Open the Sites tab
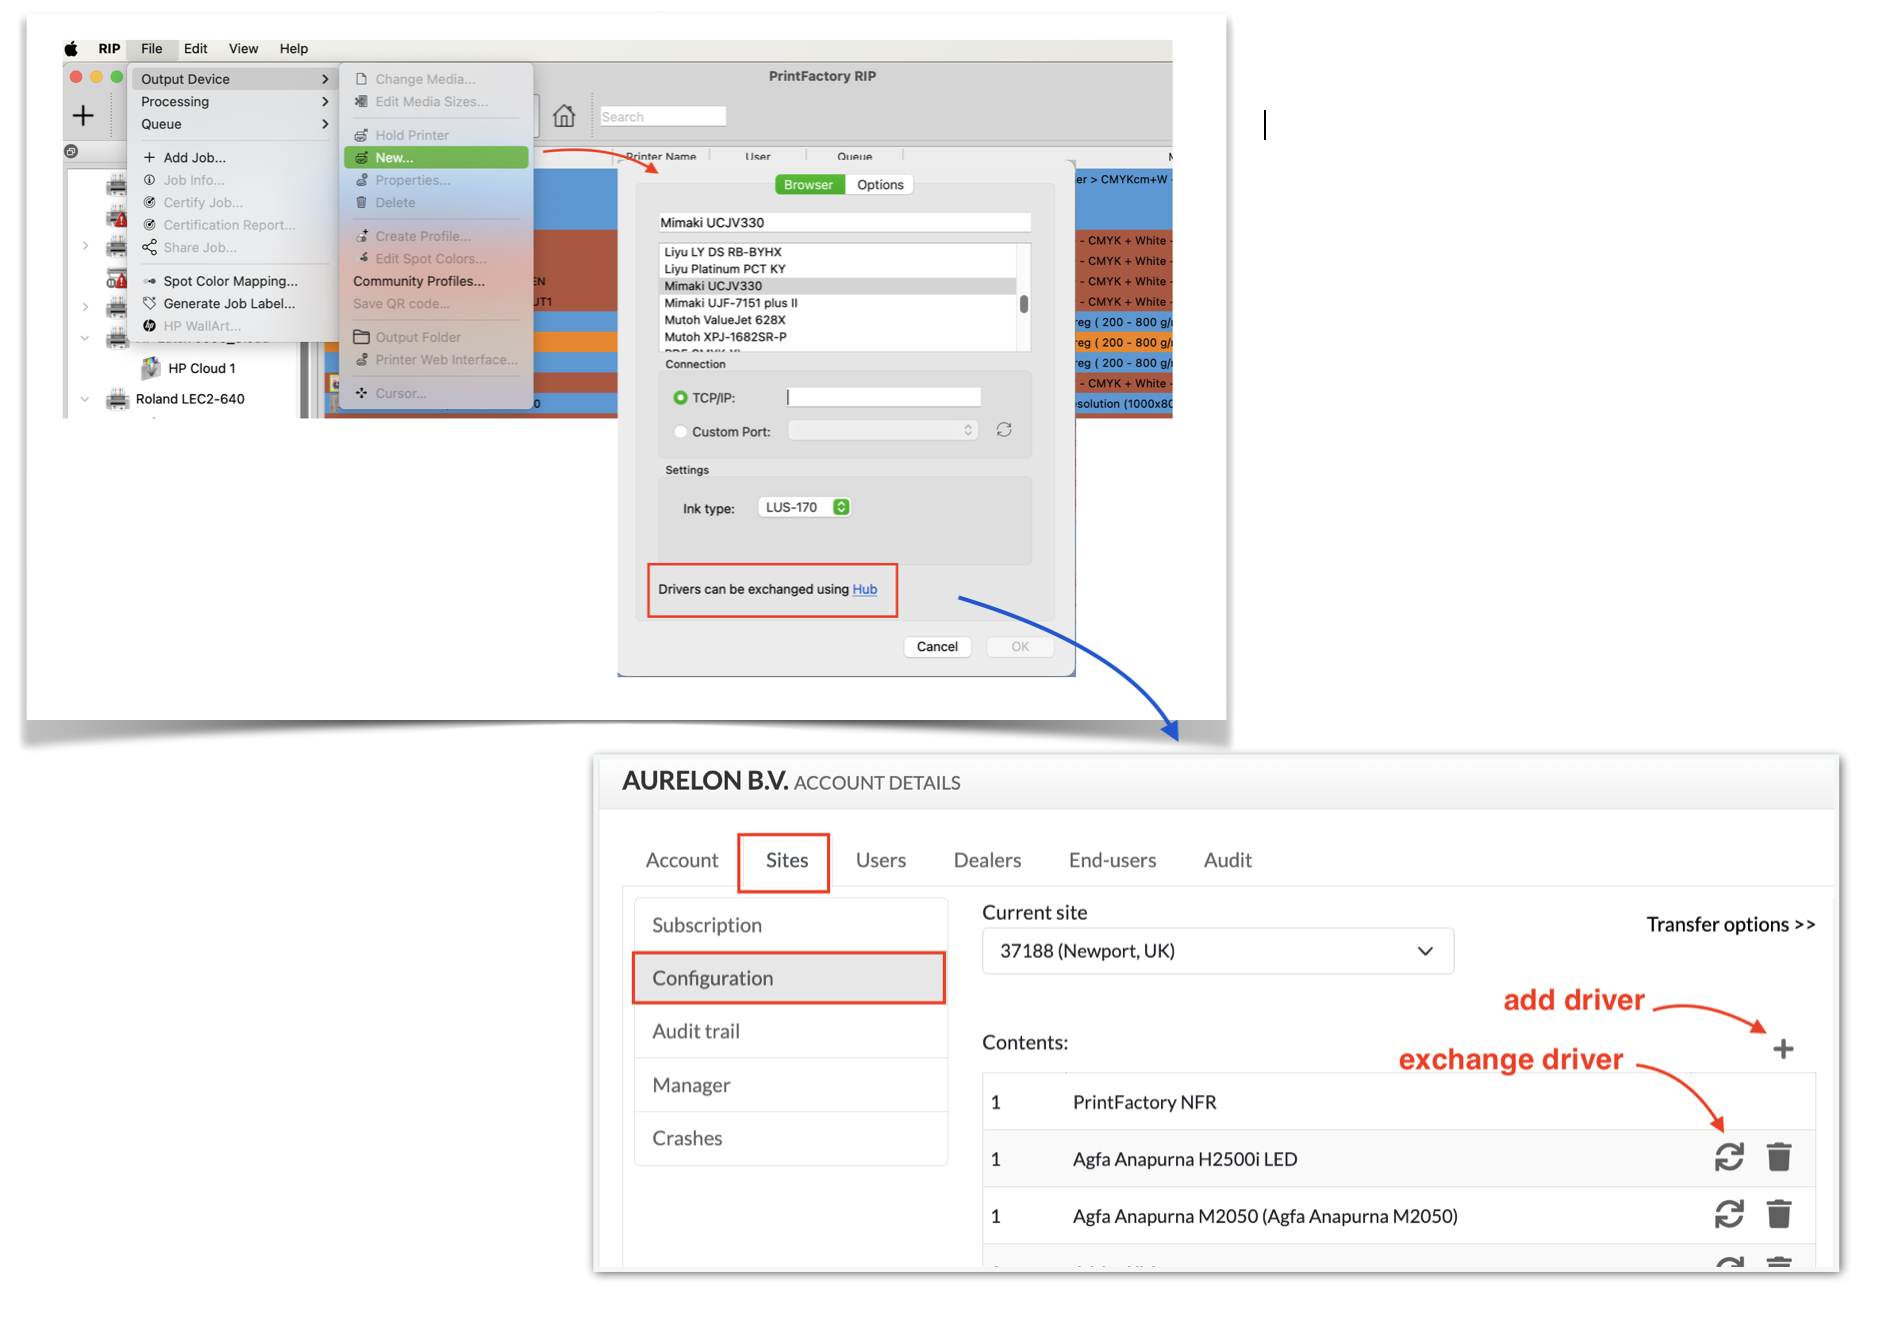Screen dimensions: 1896x1344 click(x=786, y=860)
